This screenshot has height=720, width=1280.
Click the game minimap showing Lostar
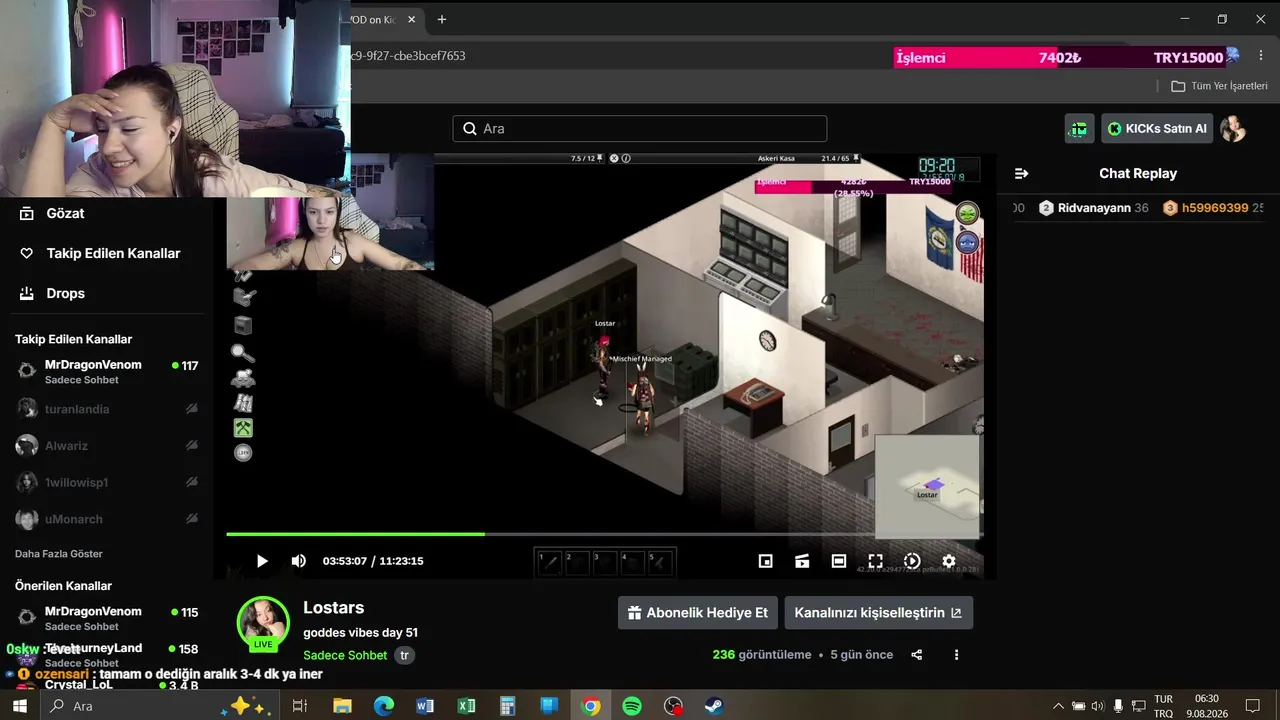click(927, 486)
